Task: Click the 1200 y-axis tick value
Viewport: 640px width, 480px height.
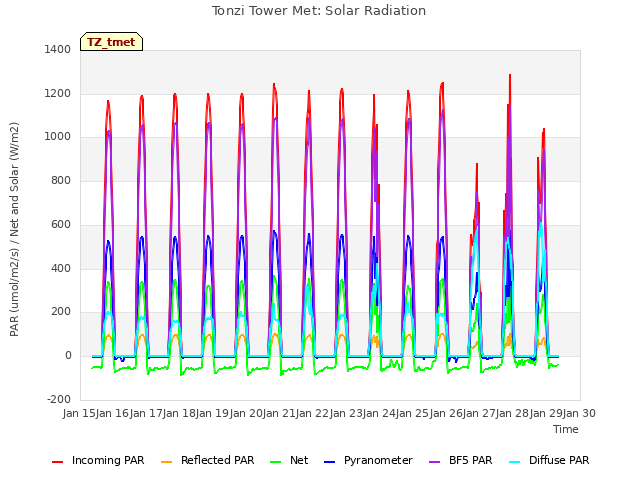Action: tap(58, 93)
